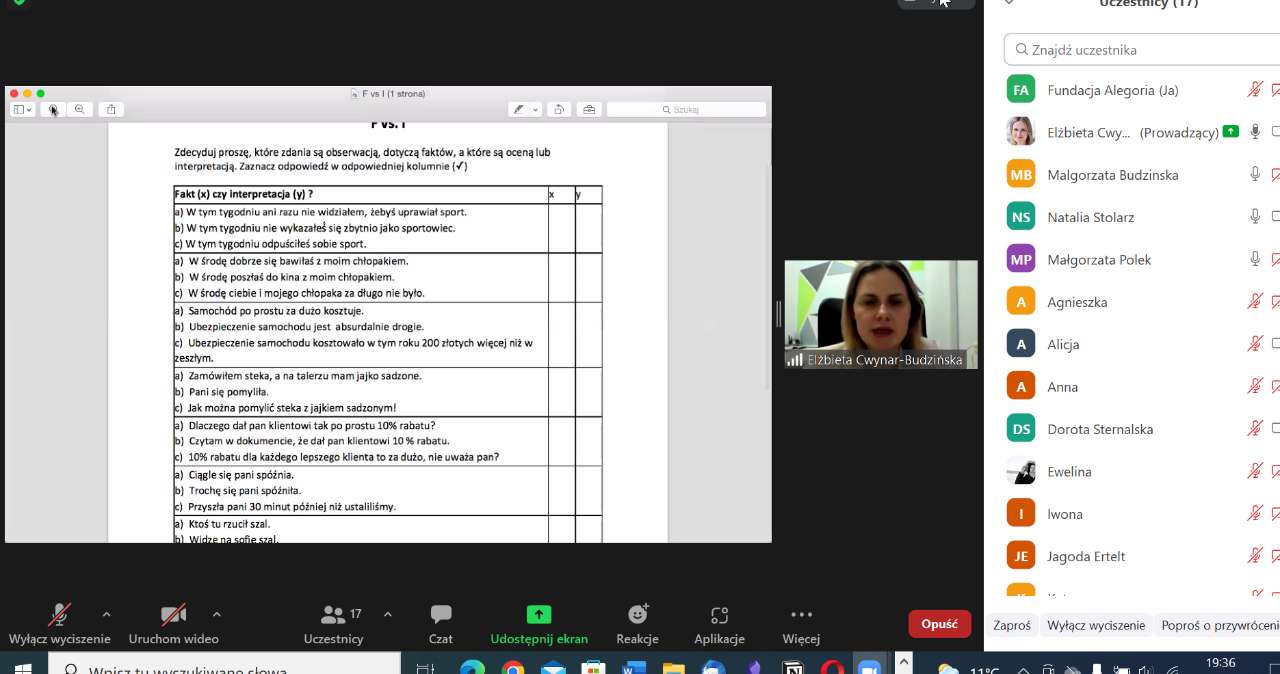Open sidebar view dropdown in shared Preview window
Screen dimensions: 1280x674
(x=22, y=109)
